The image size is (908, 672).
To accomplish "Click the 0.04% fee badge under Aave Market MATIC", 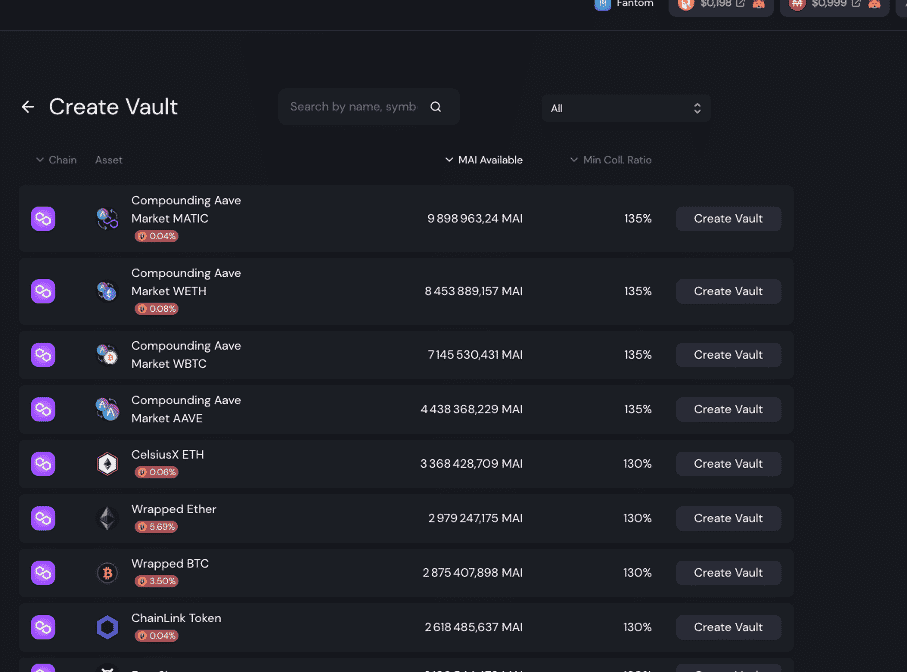I will click(x=156, y=236).
